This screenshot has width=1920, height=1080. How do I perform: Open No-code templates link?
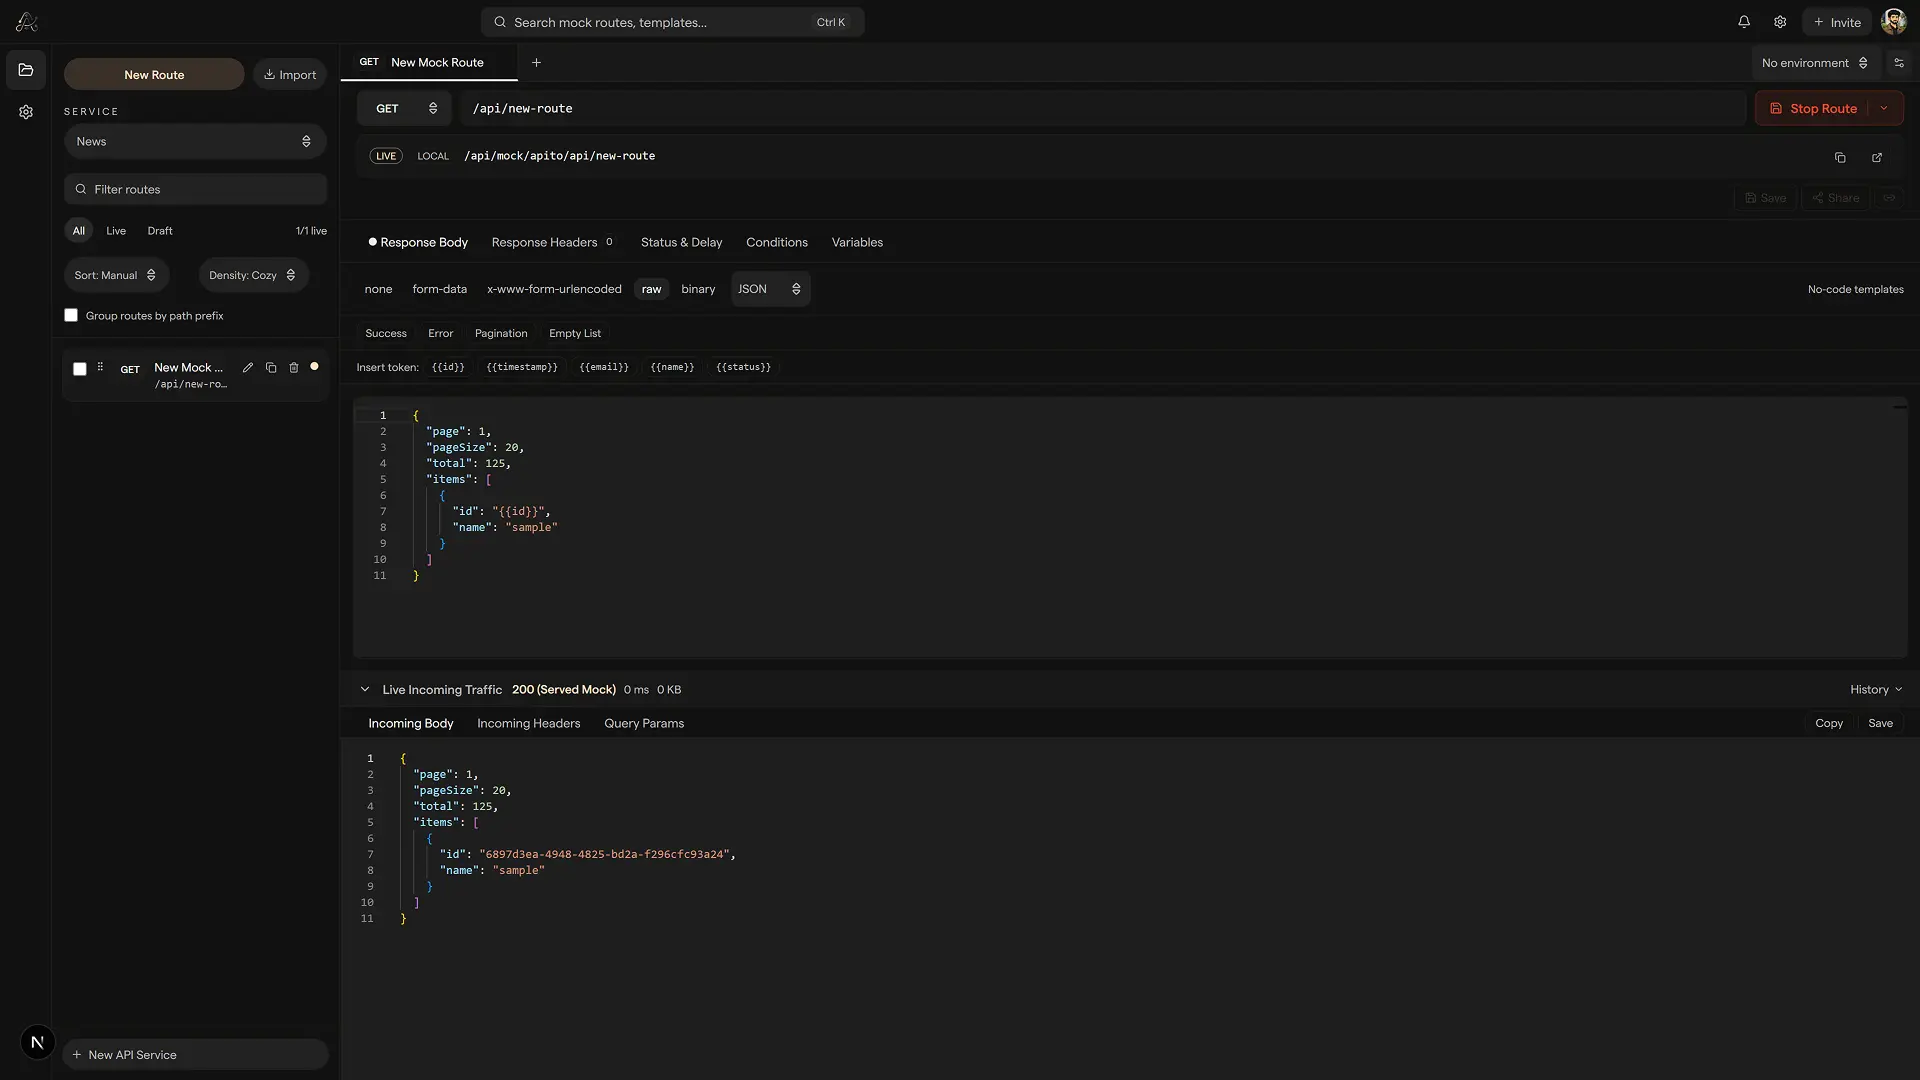pyautogui.click(x=1855, y=289)
